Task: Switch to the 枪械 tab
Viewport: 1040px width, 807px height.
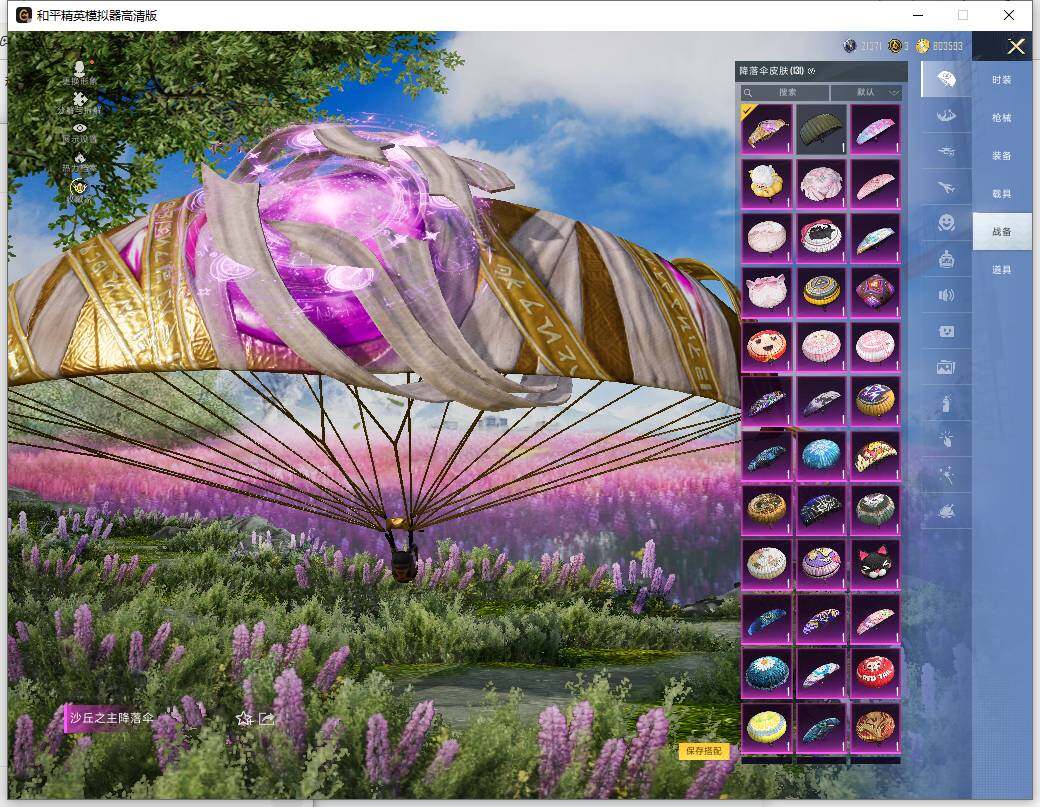Action: (x=1002, y=118)
